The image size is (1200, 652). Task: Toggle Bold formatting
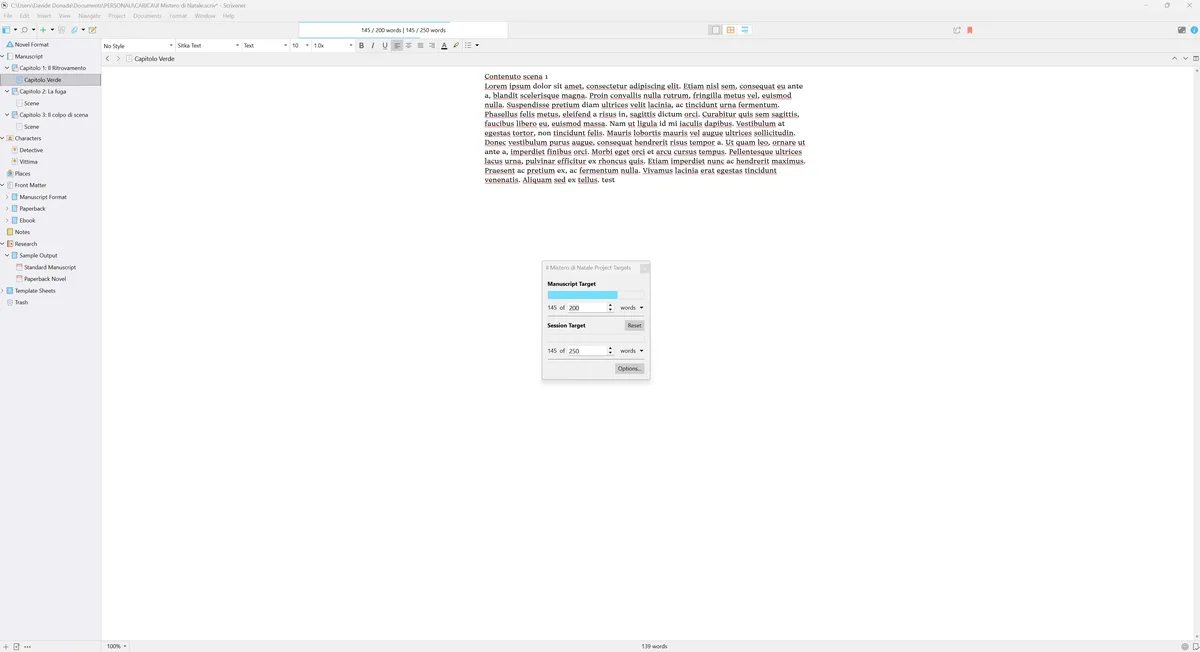361,45
